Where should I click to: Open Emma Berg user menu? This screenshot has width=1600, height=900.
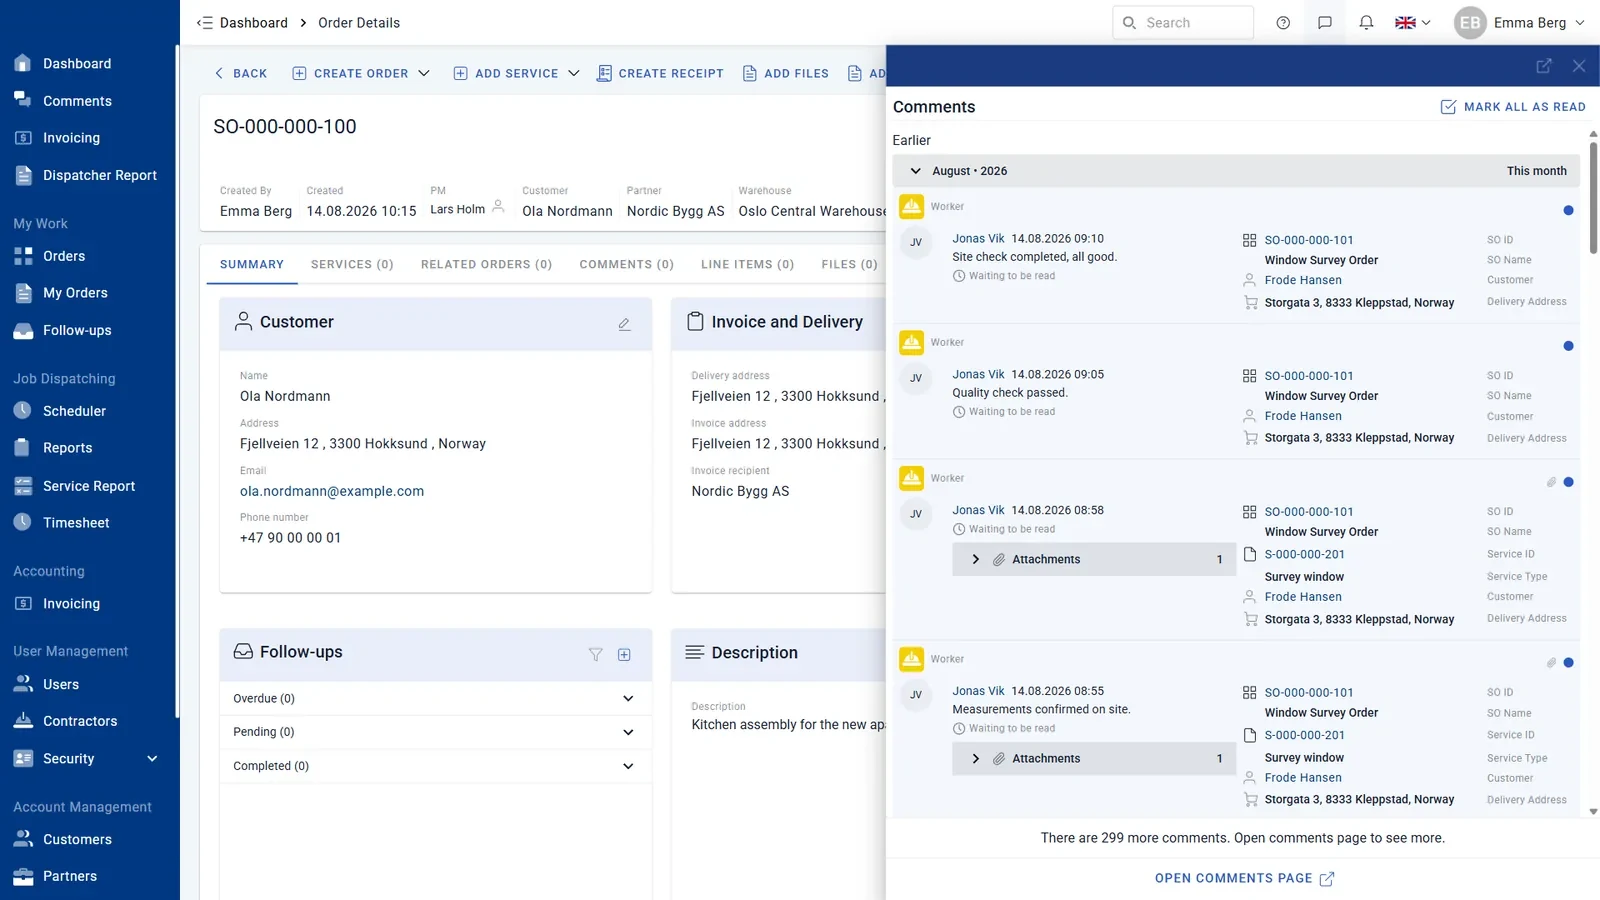tap(1520, 23)
